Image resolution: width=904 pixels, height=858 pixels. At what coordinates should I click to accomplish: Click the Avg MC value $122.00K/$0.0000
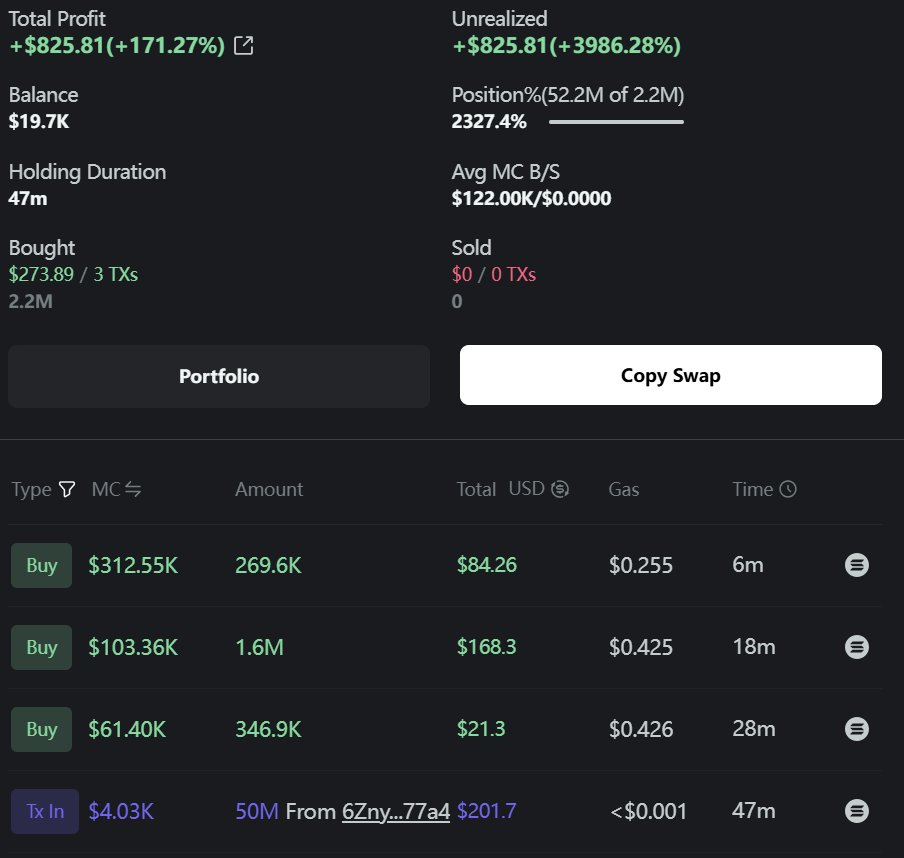tap(531, 198)
